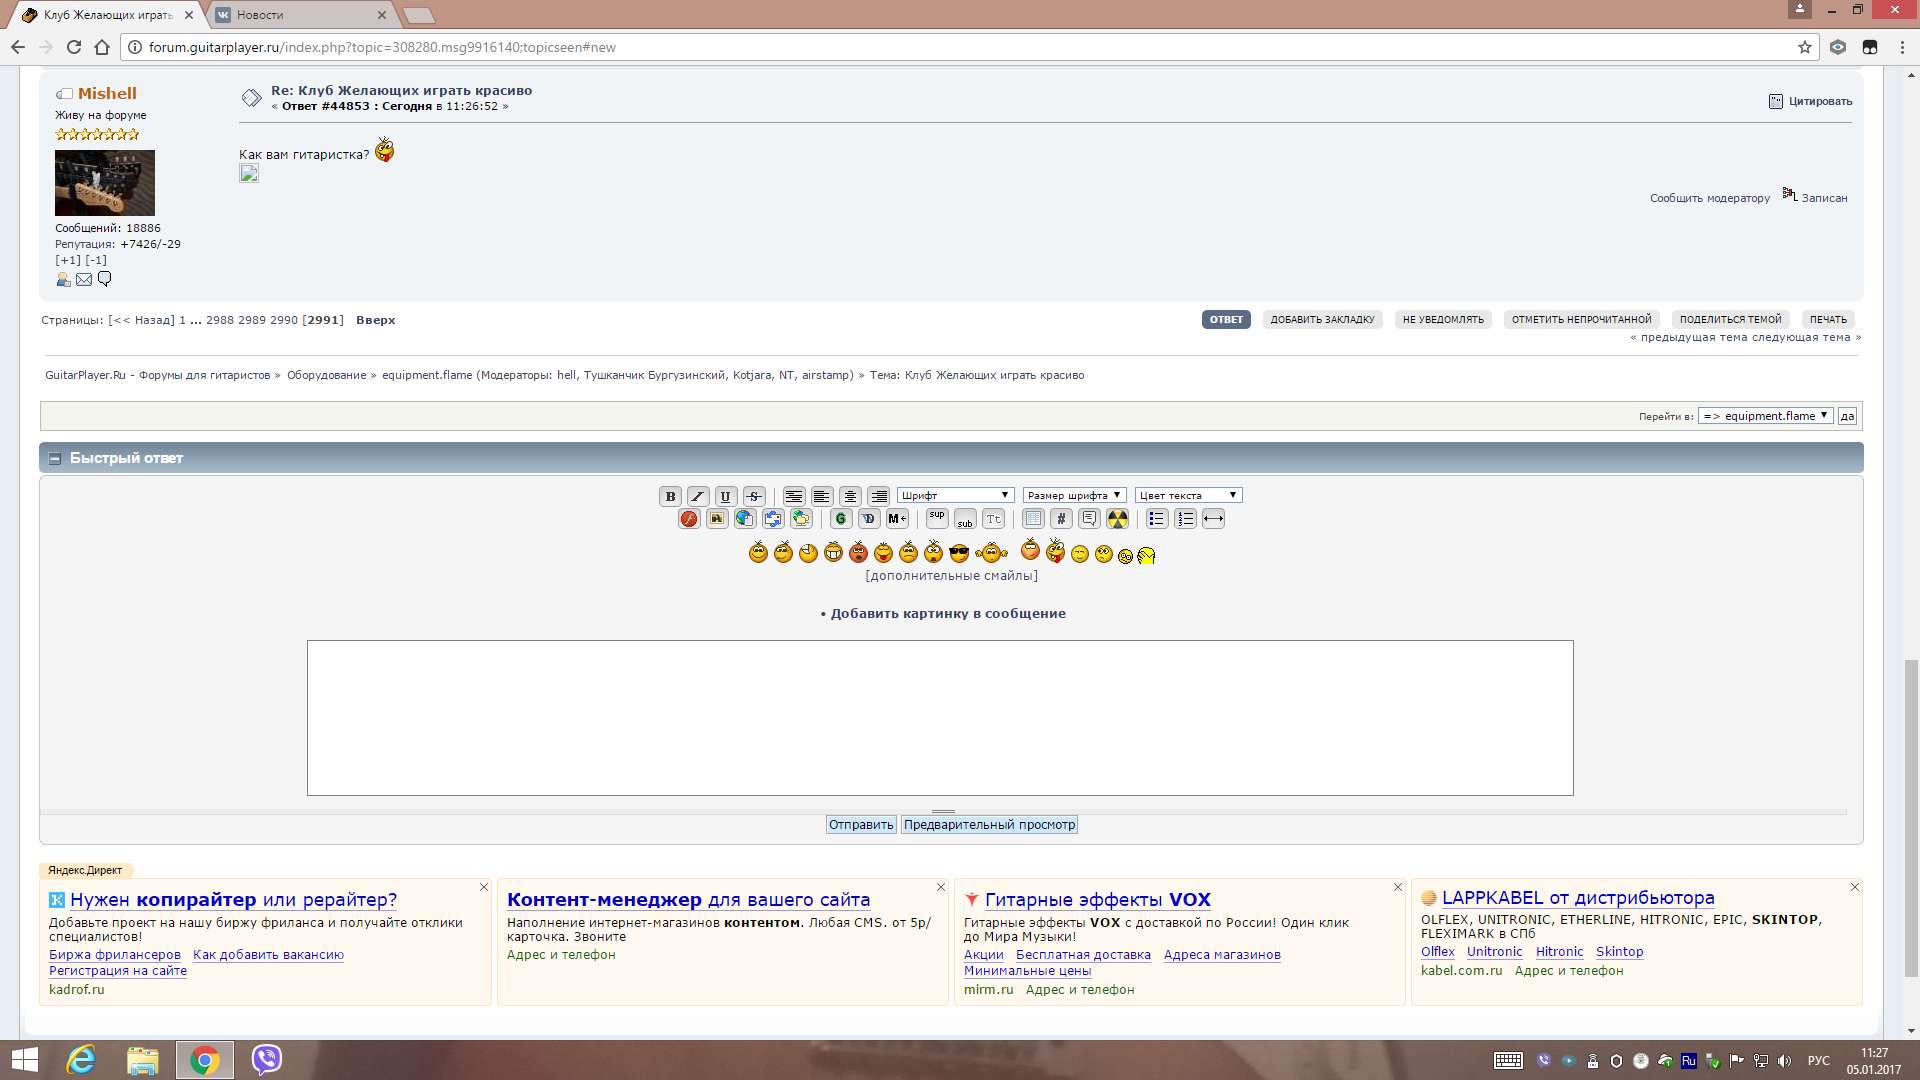1920x1080 pixels.
Task: Go to page 2990 of topic
Action: (x=284, y=320)
